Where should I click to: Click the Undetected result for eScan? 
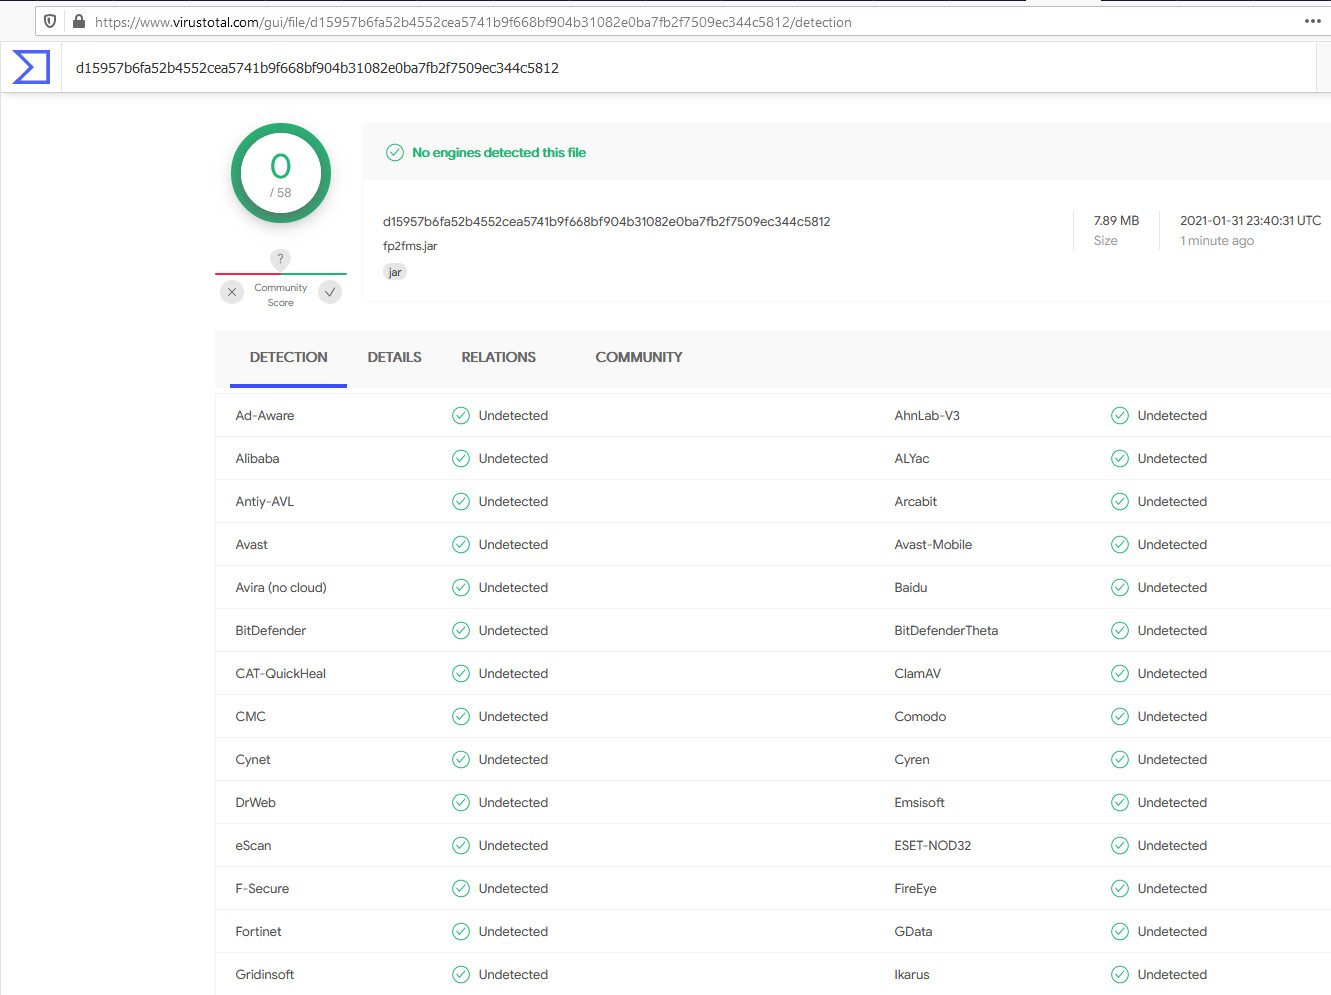[513, 846]
